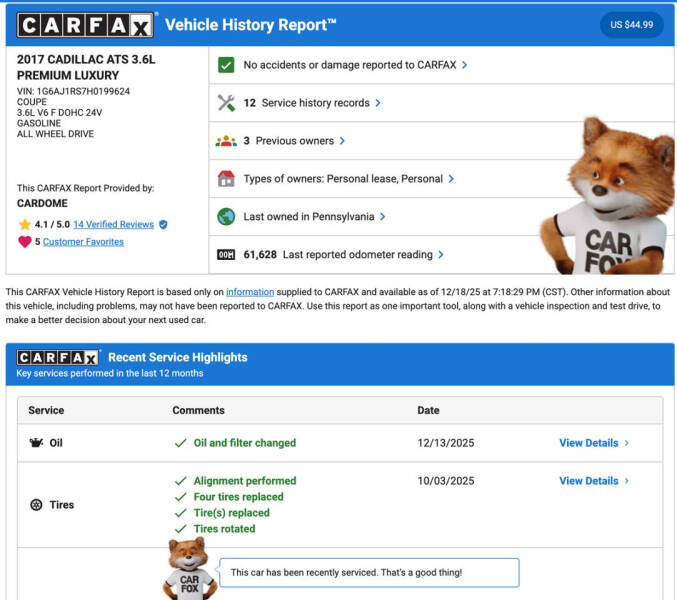Follow the 'information' link in disclaimer

click(x=249, y=291)
